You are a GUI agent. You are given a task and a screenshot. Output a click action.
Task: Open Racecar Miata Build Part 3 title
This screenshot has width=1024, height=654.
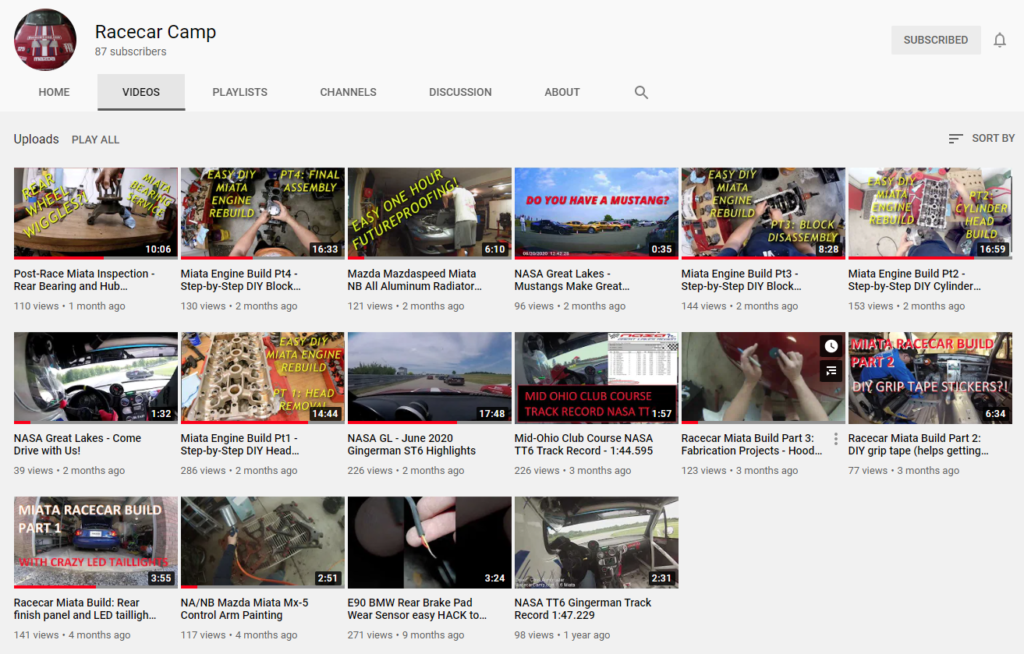[x=752, y=444]
